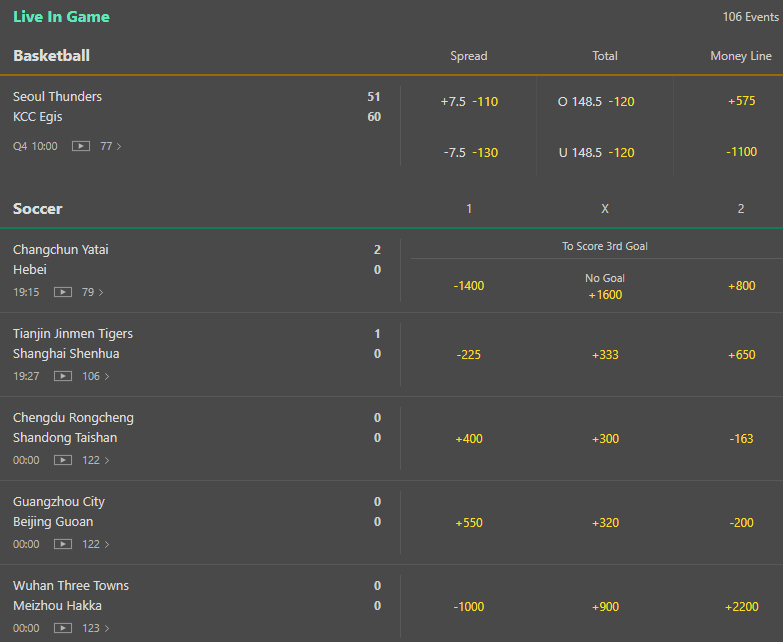
Task: Expand 122 more markets for Guangzhou City match
Action: (96, 544)
